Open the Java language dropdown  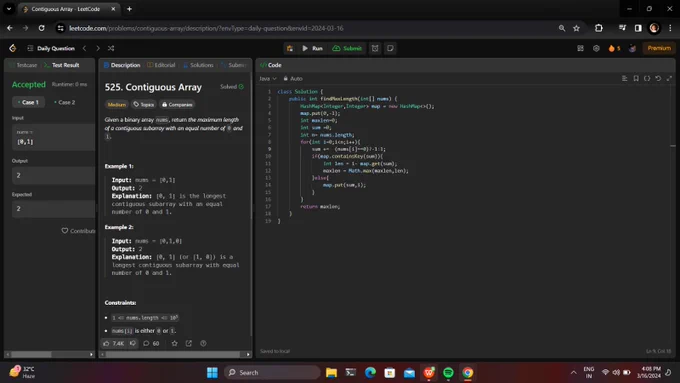click(268, 79)
